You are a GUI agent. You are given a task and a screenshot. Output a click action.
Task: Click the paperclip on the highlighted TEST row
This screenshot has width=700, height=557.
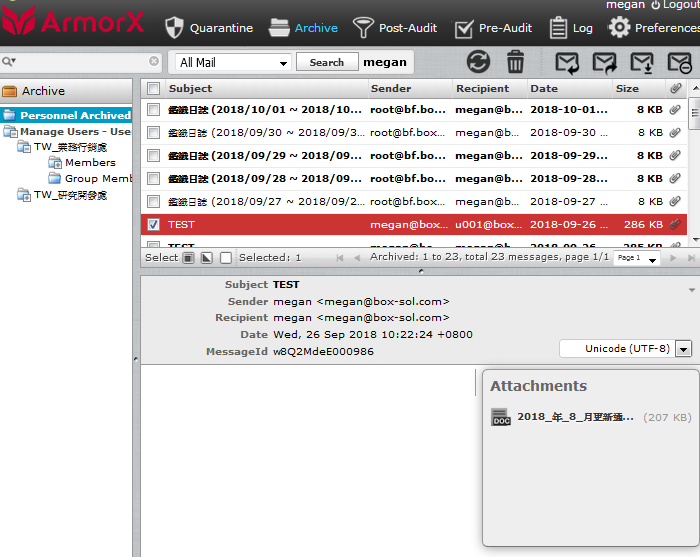click(x=675, y=224)
